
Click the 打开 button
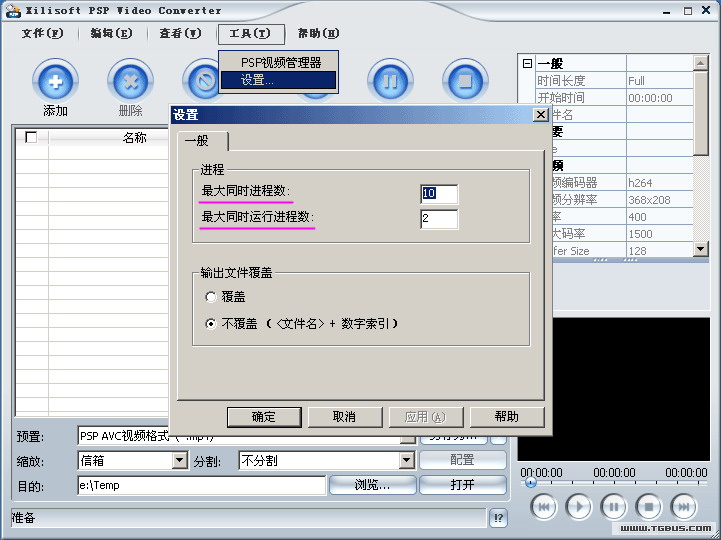463,485
